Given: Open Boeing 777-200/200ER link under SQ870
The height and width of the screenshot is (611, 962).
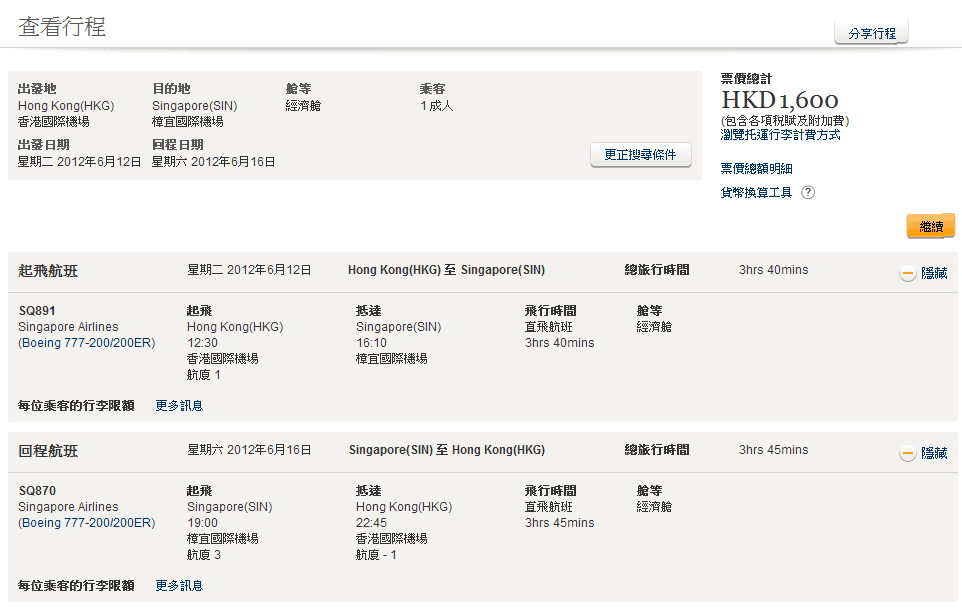Looking at the screenshot, I should coord(87,523).
